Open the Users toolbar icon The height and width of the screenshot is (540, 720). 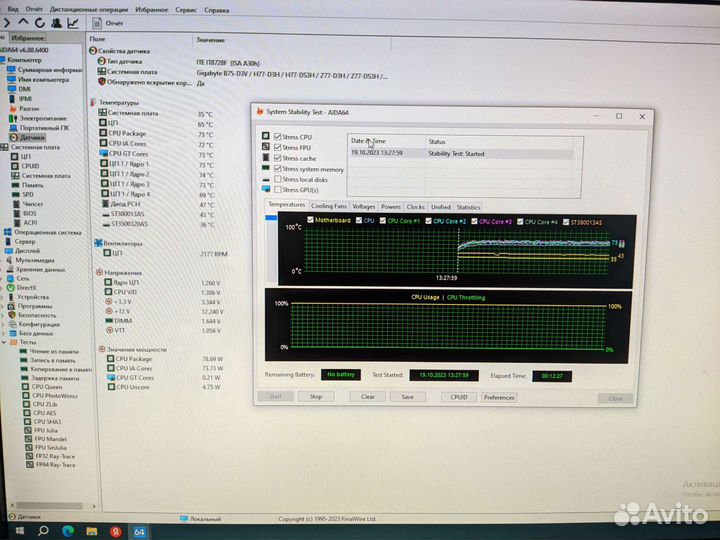pos(56,22)
